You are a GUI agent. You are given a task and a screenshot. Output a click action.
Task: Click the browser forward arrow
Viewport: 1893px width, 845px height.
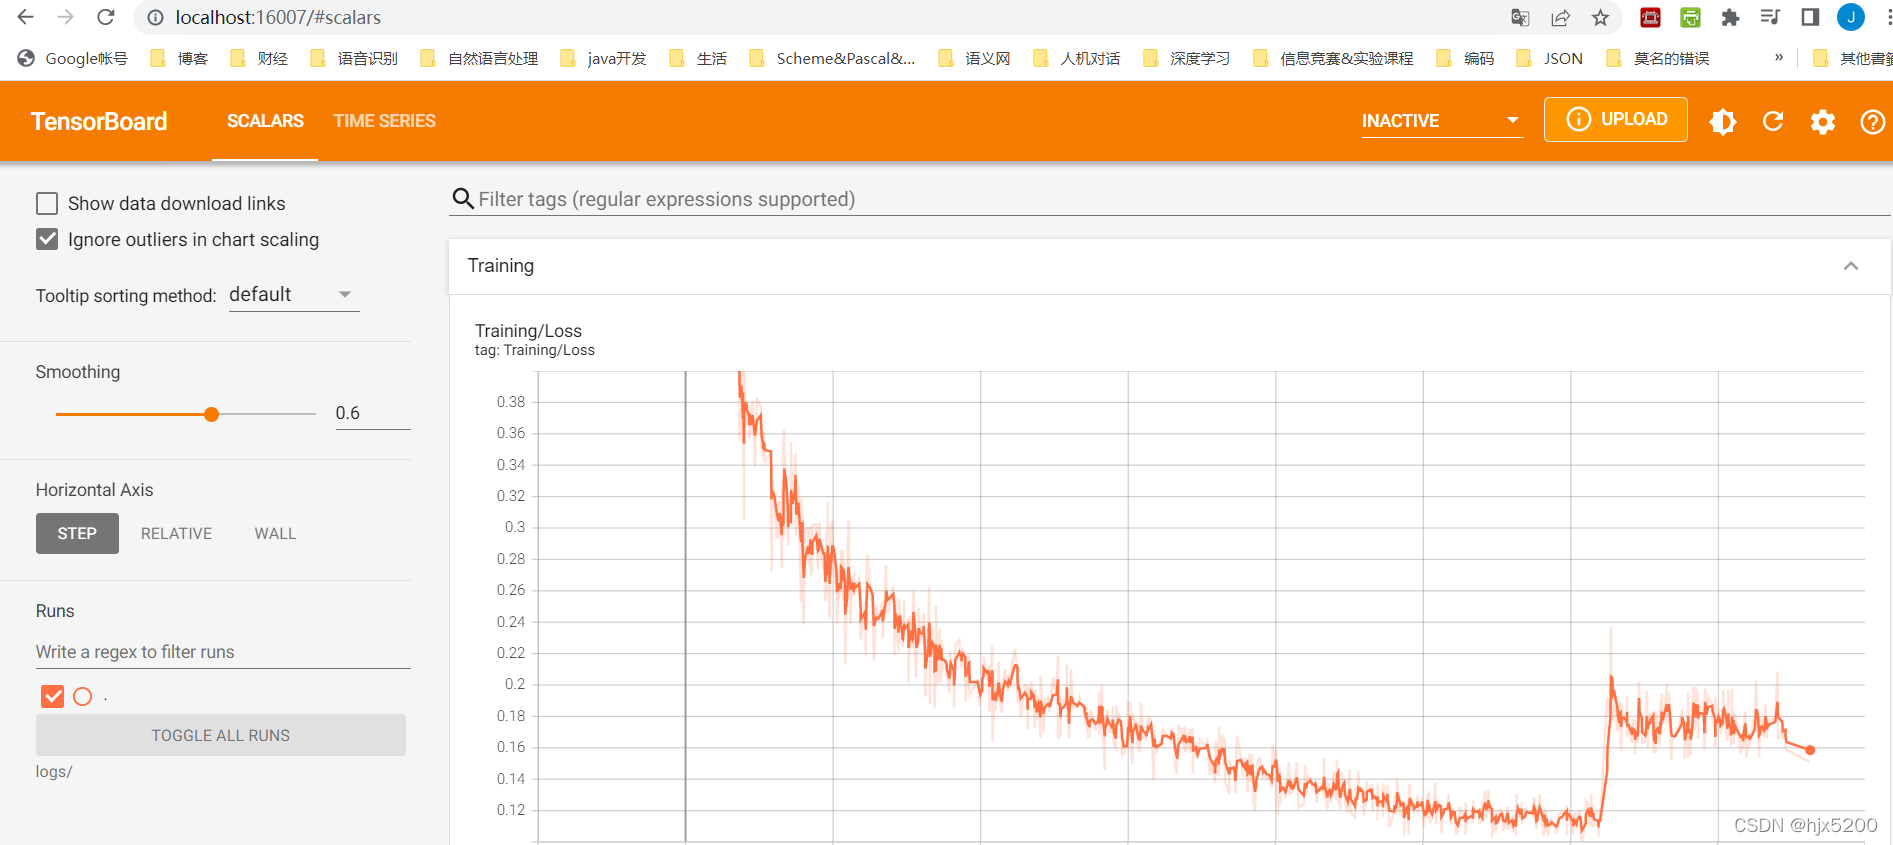click(66, 17)
